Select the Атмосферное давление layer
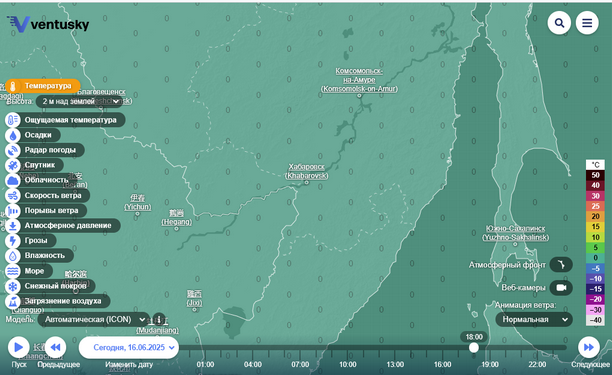This screenshot has height=375, width=612. (x=63, y=226)
